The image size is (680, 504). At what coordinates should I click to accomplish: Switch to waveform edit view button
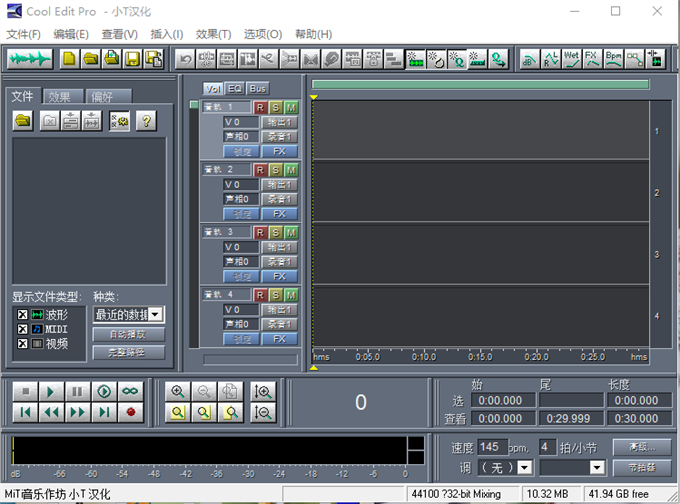tap(29, 59)
